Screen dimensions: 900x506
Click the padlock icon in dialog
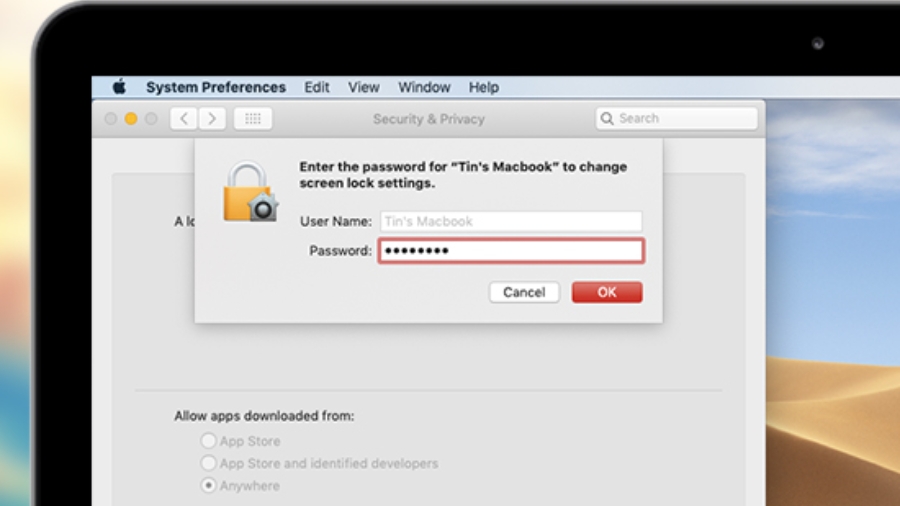pos(250,193)
